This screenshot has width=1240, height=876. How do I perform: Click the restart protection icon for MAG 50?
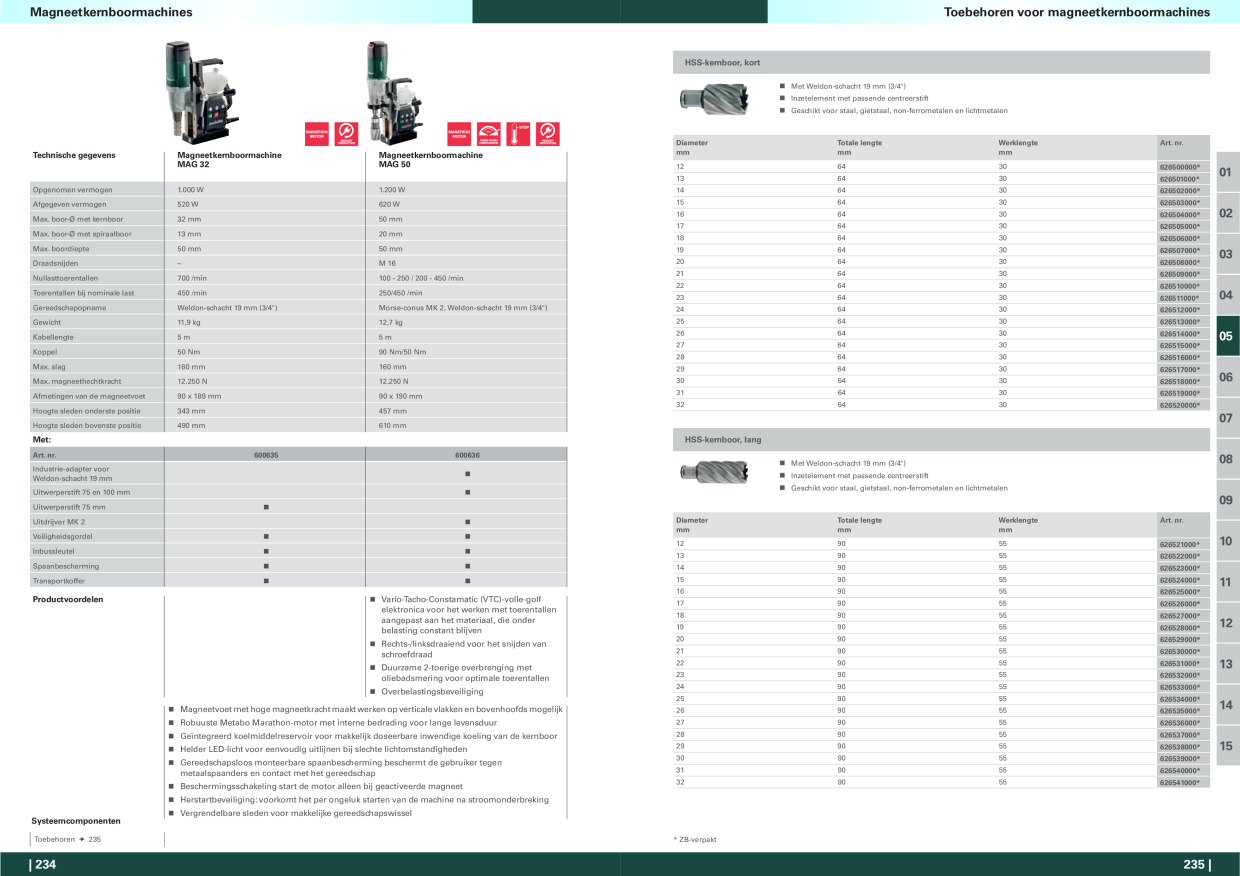(547, 134)
